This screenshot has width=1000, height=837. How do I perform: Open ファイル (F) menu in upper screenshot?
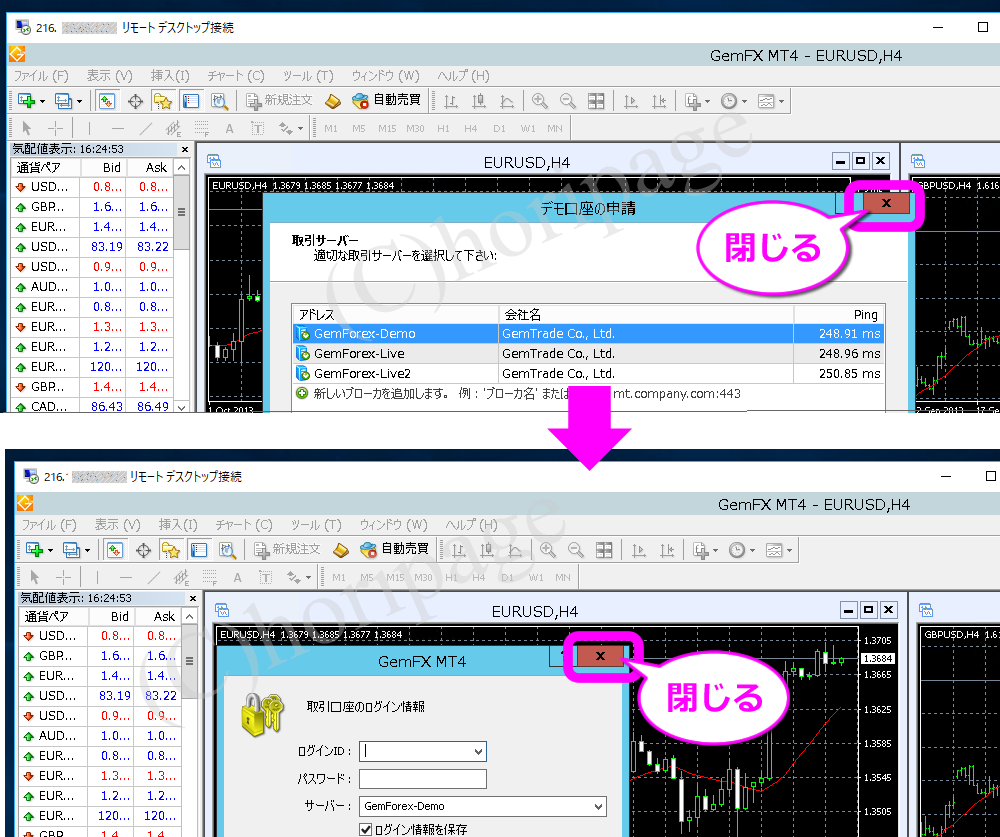41,76
